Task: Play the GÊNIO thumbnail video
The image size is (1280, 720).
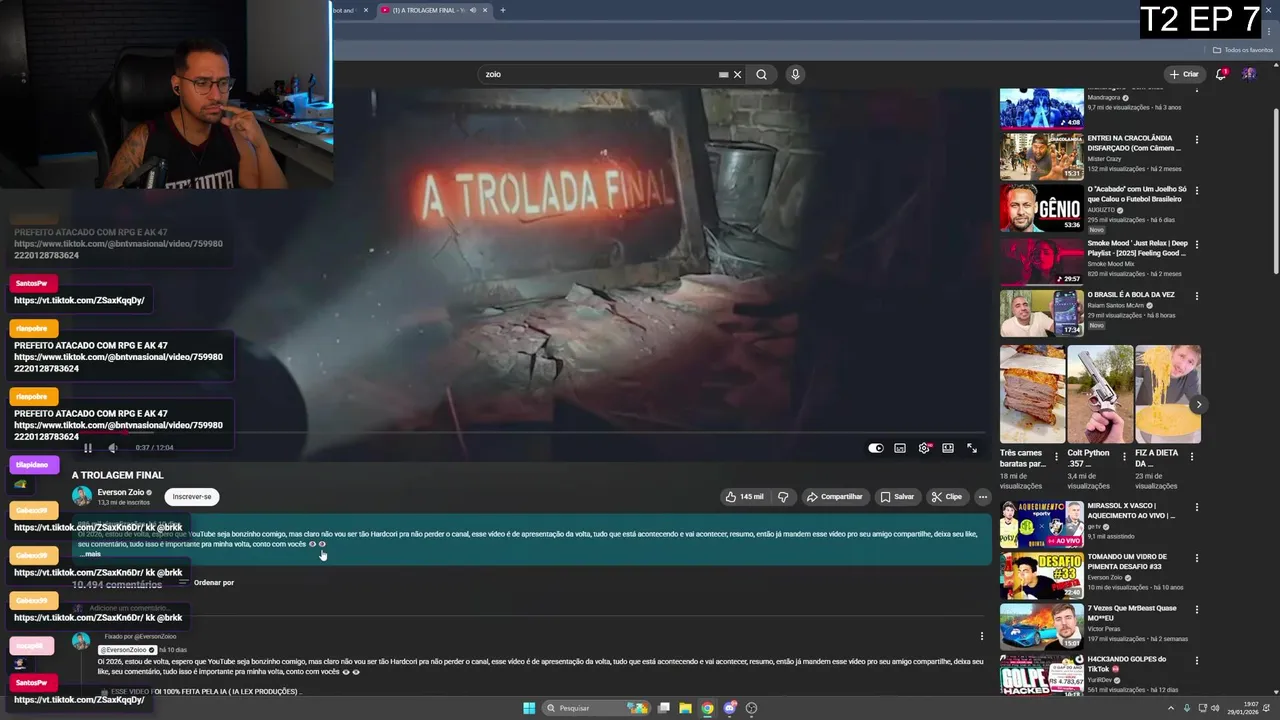Action: [x=1041, y=208]
